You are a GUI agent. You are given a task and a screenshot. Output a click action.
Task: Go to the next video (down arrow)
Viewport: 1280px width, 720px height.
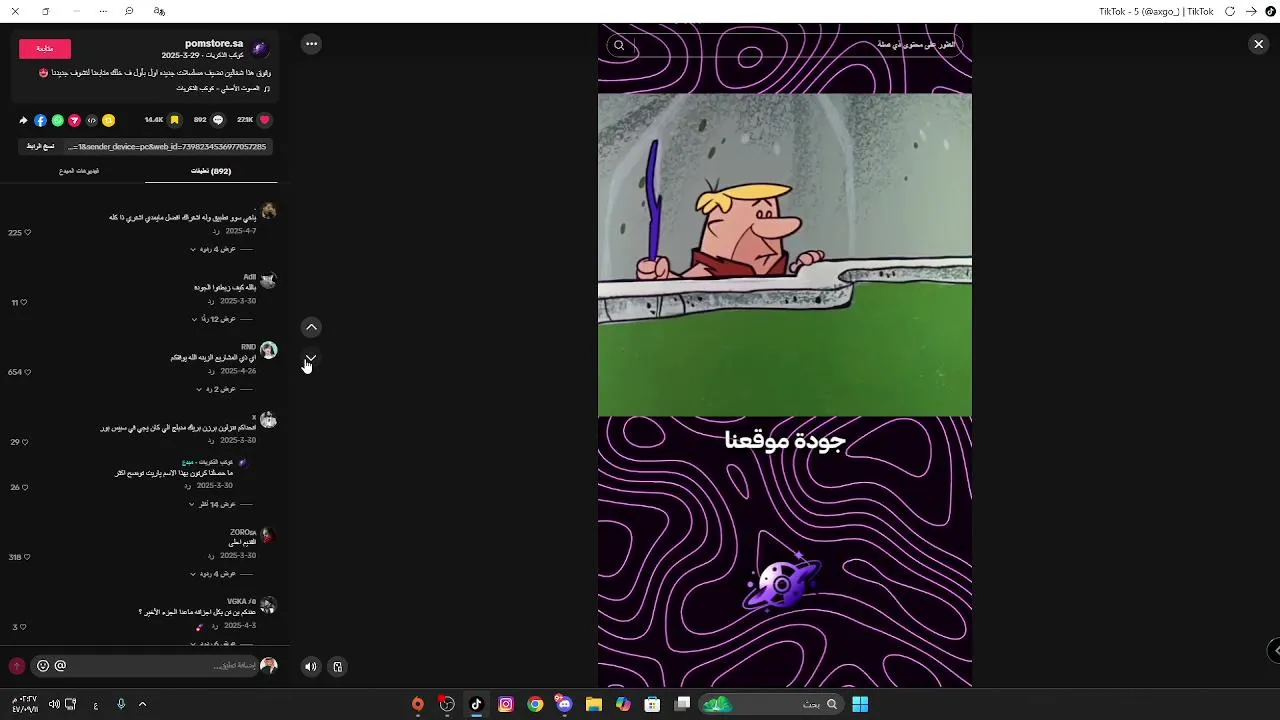(311, 358)
